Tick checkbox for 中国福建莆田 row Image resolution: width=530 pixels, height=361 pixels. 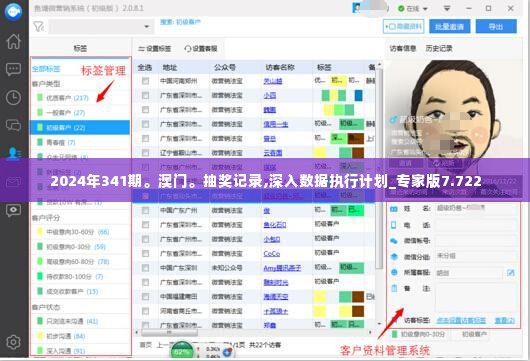click(x=145, y=297)
